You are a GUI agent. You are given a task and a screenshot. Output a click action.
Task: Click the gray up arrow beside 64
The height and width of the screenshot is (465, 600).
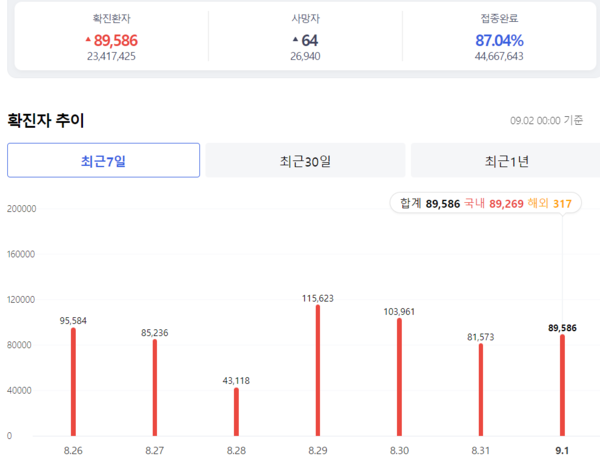coord(294,39)
